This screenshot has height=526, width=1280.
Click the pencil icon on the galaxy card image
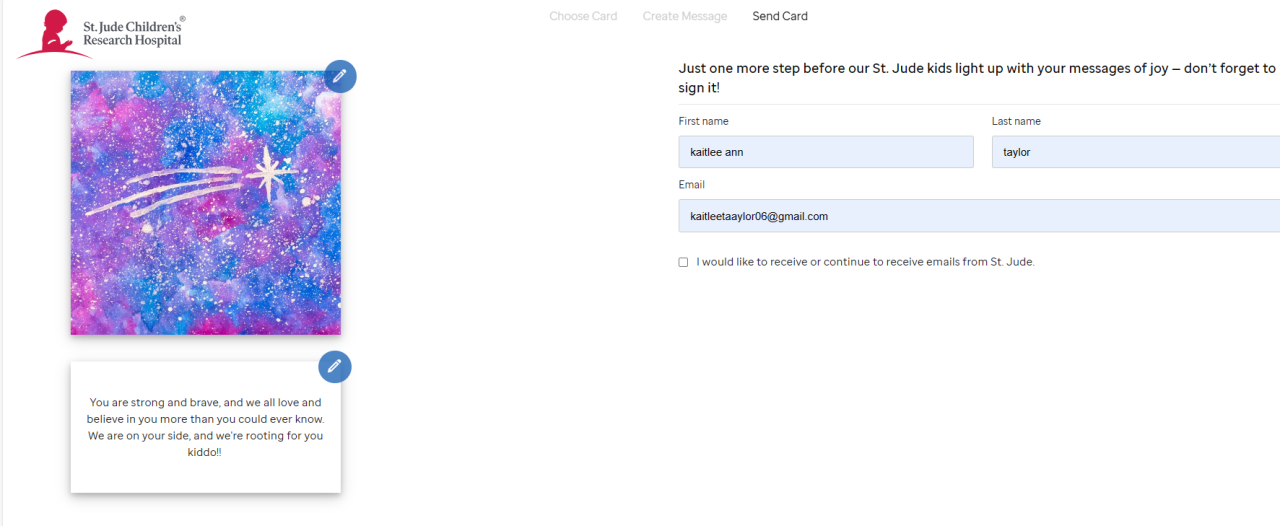click(x=340, y=76)
